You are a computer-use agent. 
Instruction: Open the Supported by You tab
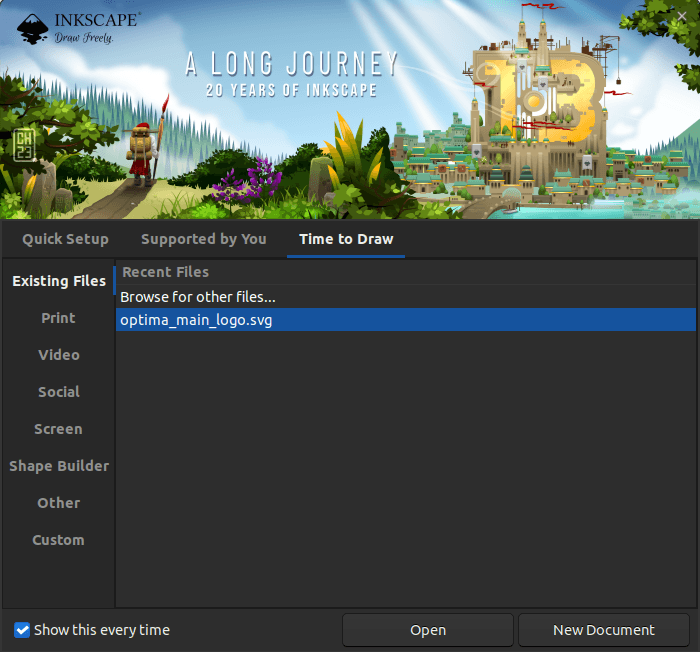(x=204, y=239)
